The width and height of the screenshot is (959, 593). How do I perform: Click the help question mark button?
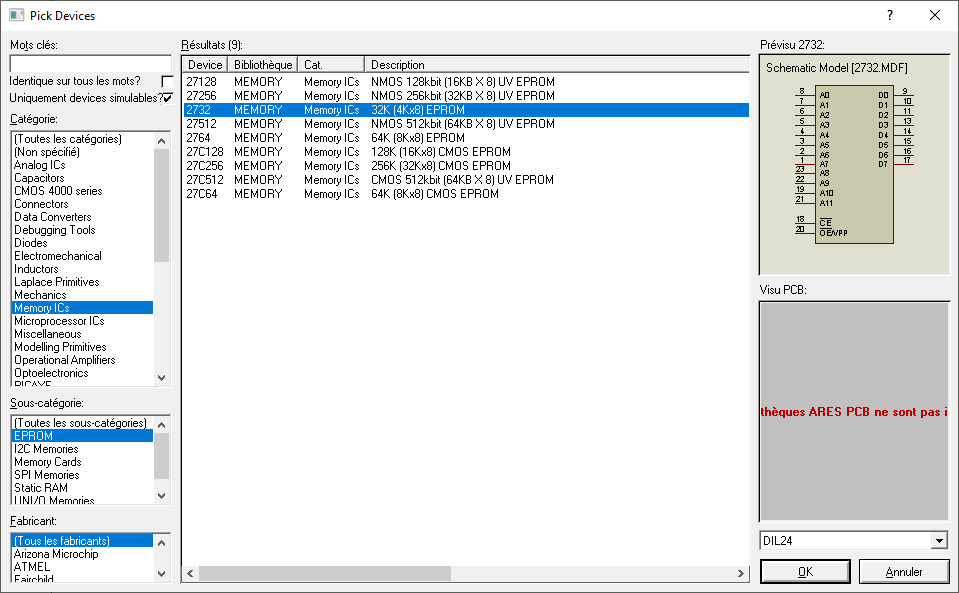coord(890,16)
